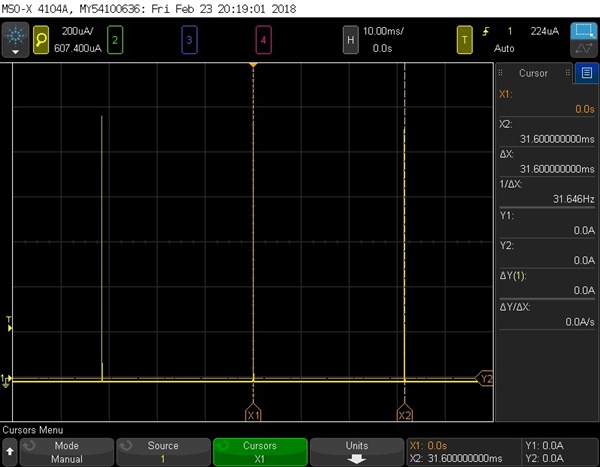Click the sidebar left drag grip
Viewport: 600px width, 467px height.
(500, 73)
